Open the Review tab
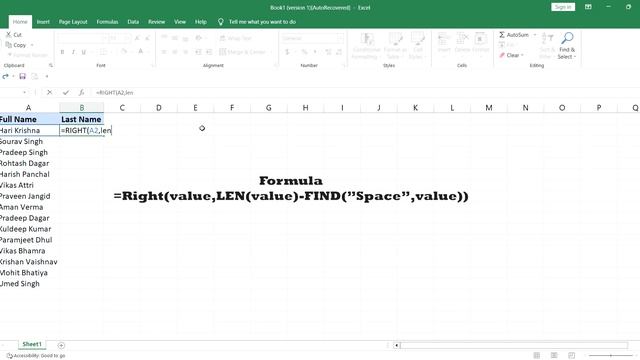Viewport: 640px width, 360px height. click(156, 22)
